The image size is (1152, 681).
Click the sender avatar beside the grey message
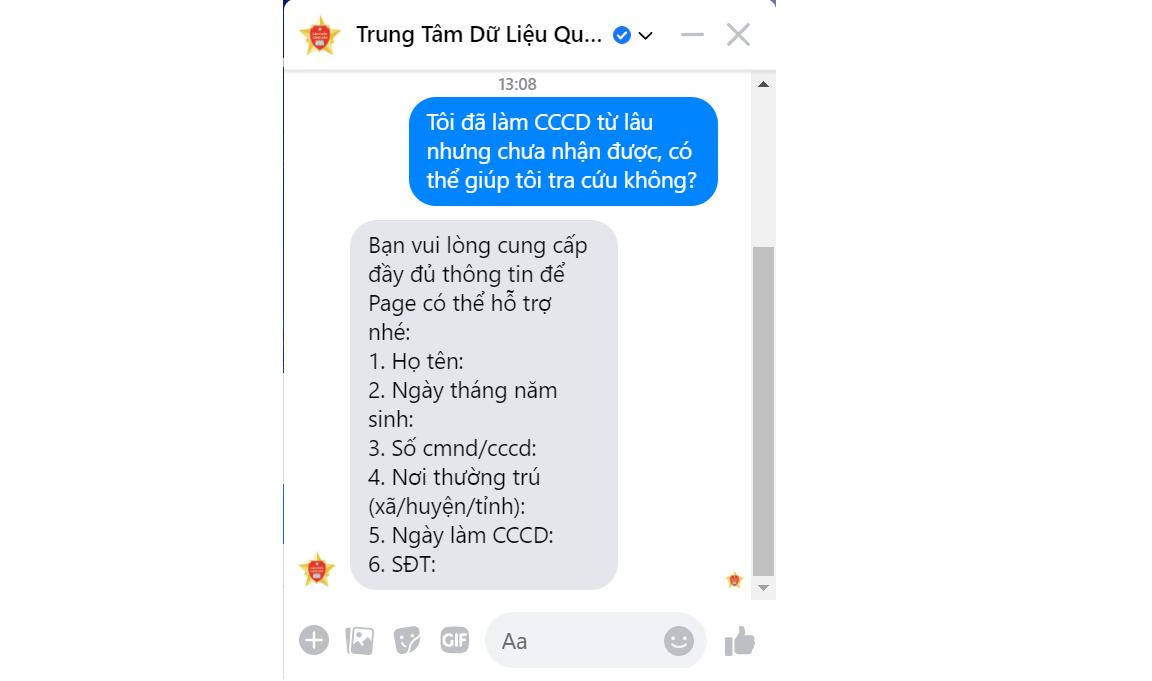tap(317, 570)
